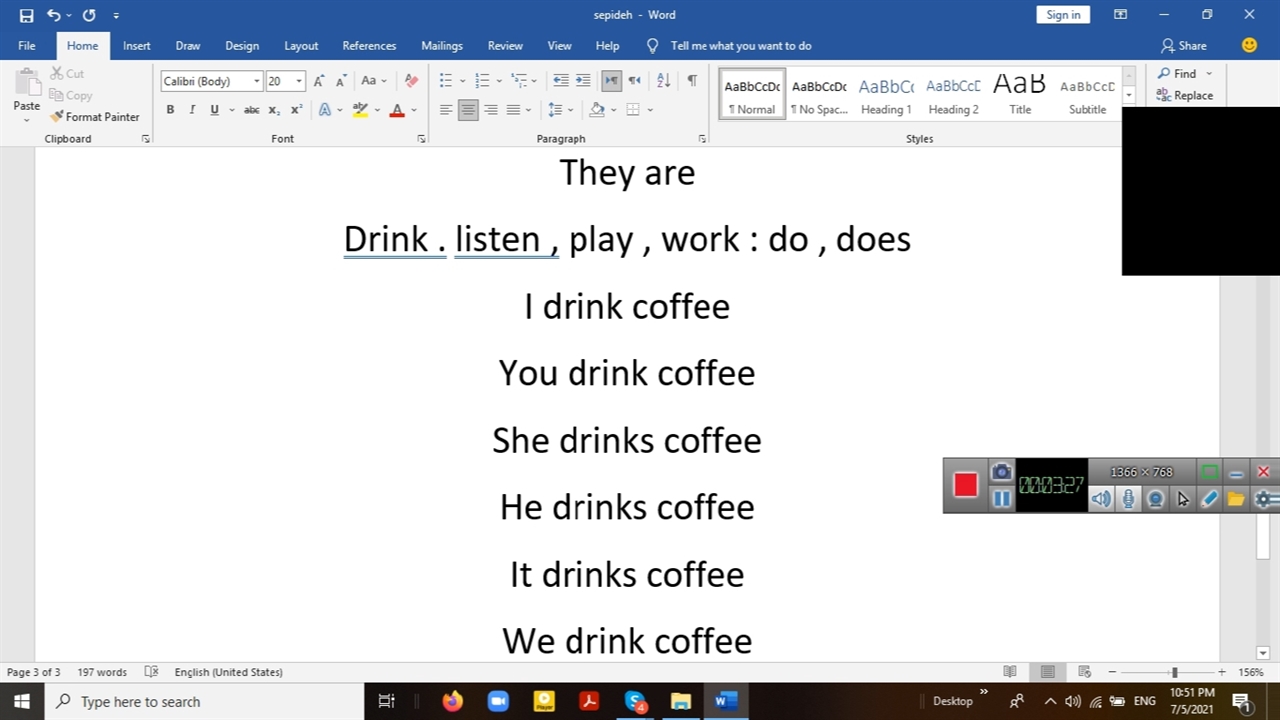Click the Sort paragraph icon
The width and height of the screenshot is (1280, 720).
pos(663,81)
